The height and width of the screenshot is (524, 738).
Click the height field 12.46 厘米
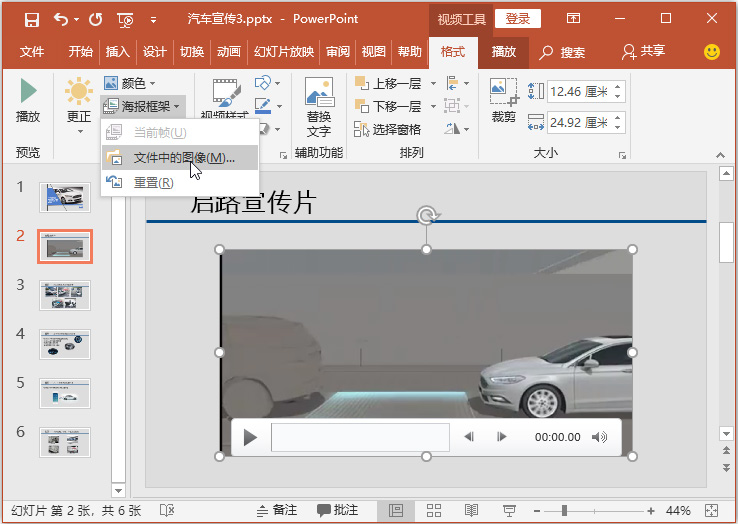pos(579,91)
